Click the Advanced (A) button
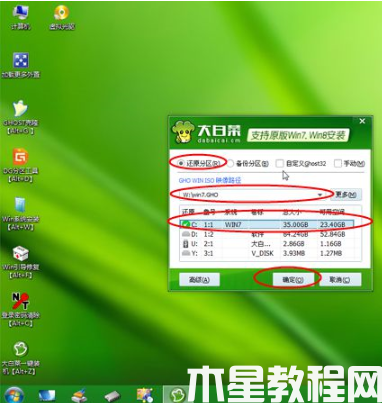Viewport: 382px width, 403px height. coord(199,280)
